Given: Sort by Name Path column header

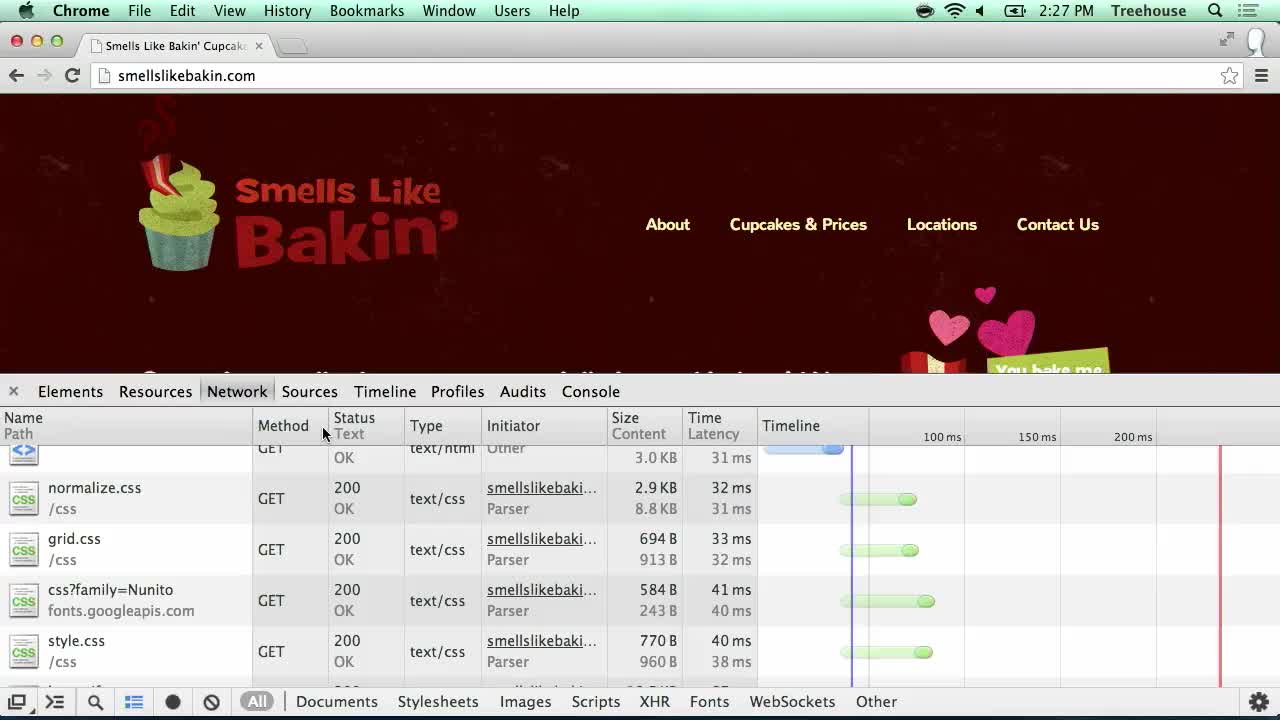Looking at the screenshot, I should (126, 426).
